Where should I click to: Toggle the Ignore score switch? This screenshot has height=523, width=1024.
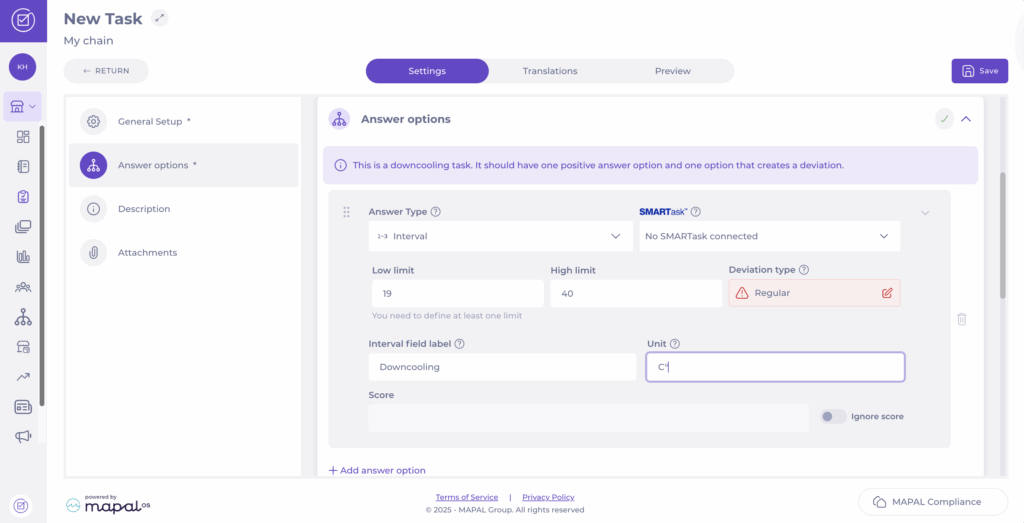(x=833, y=416)
